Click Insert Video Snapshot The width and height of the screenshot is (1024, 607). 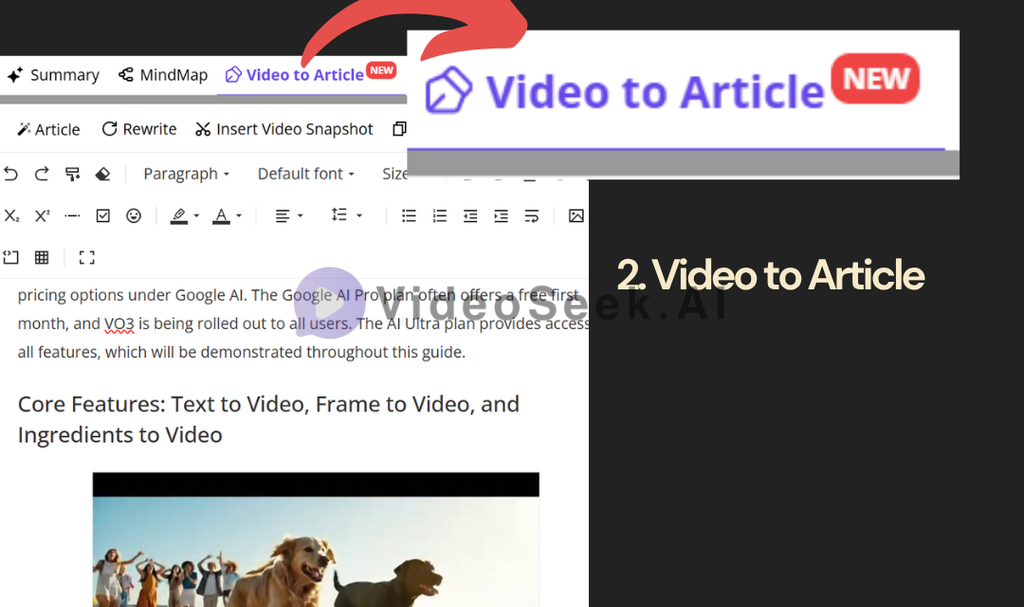click(x=284, y=129)
